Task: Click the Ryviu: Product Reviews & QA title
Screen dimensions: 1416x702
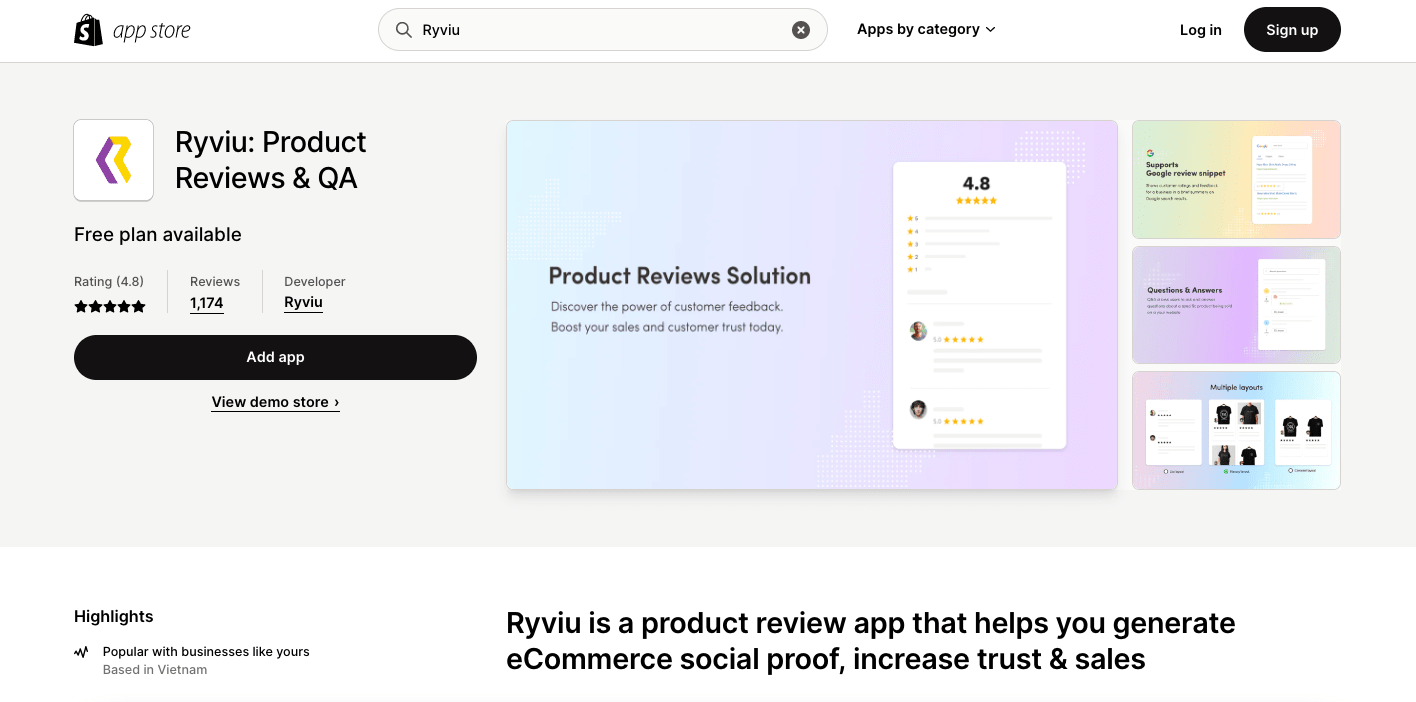Action: click(x=271, y=160)
